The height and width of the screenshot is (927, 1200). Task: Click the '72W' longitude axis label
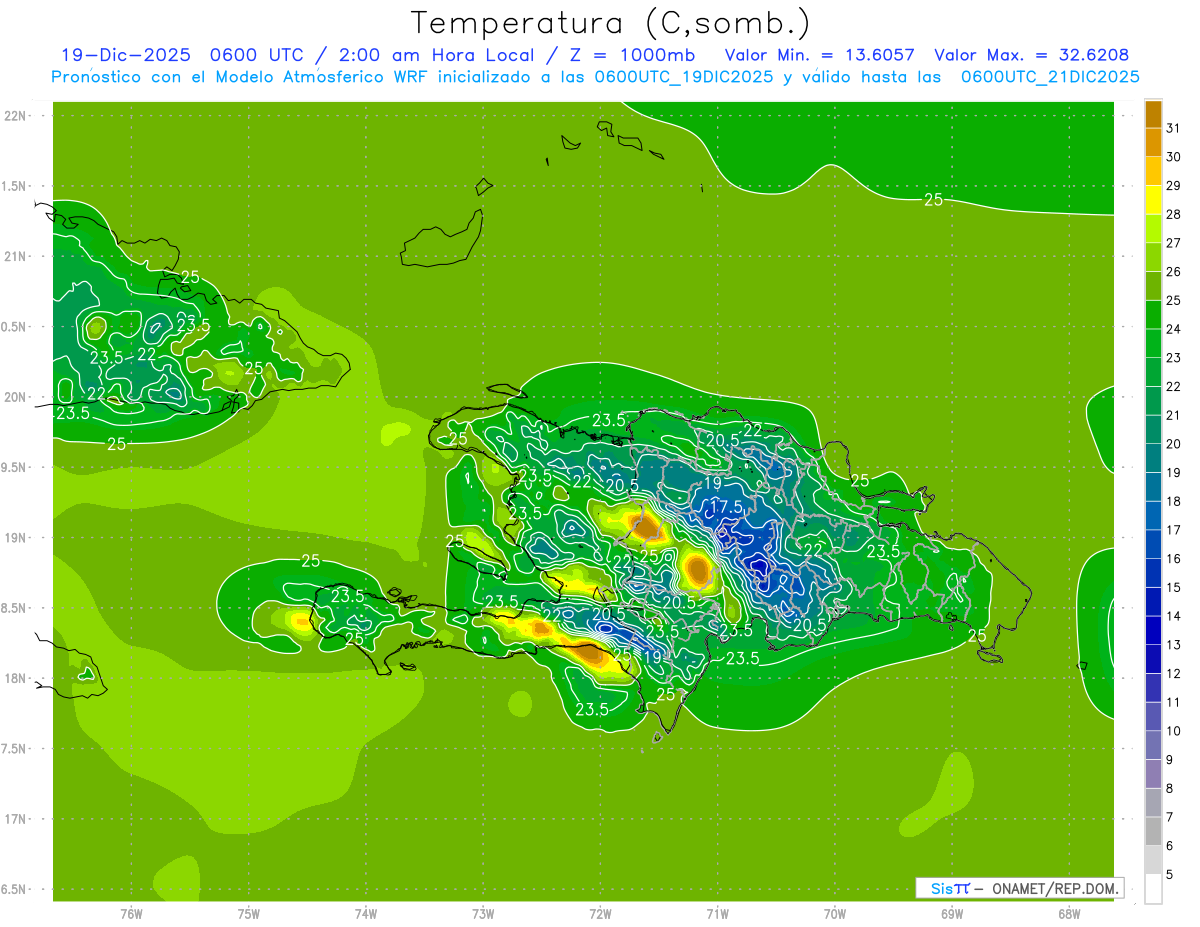tap(600, 913)
